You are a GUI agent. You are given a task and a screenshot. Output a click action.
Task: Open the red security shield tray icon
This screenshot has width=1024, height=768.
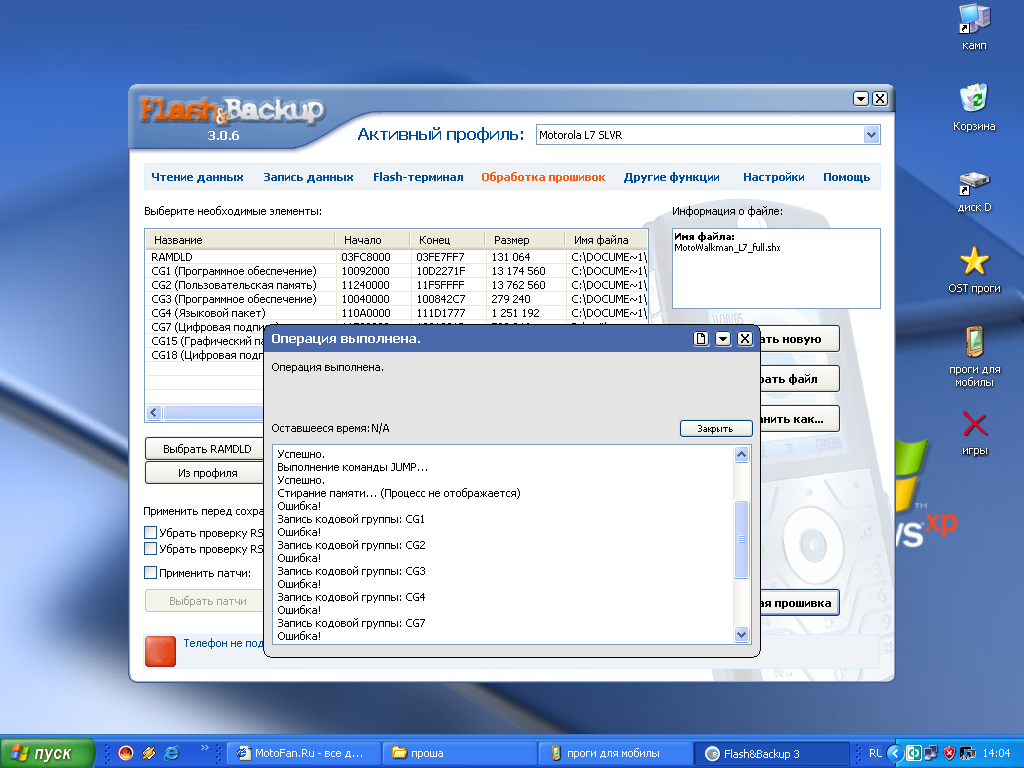click(949, 753)
